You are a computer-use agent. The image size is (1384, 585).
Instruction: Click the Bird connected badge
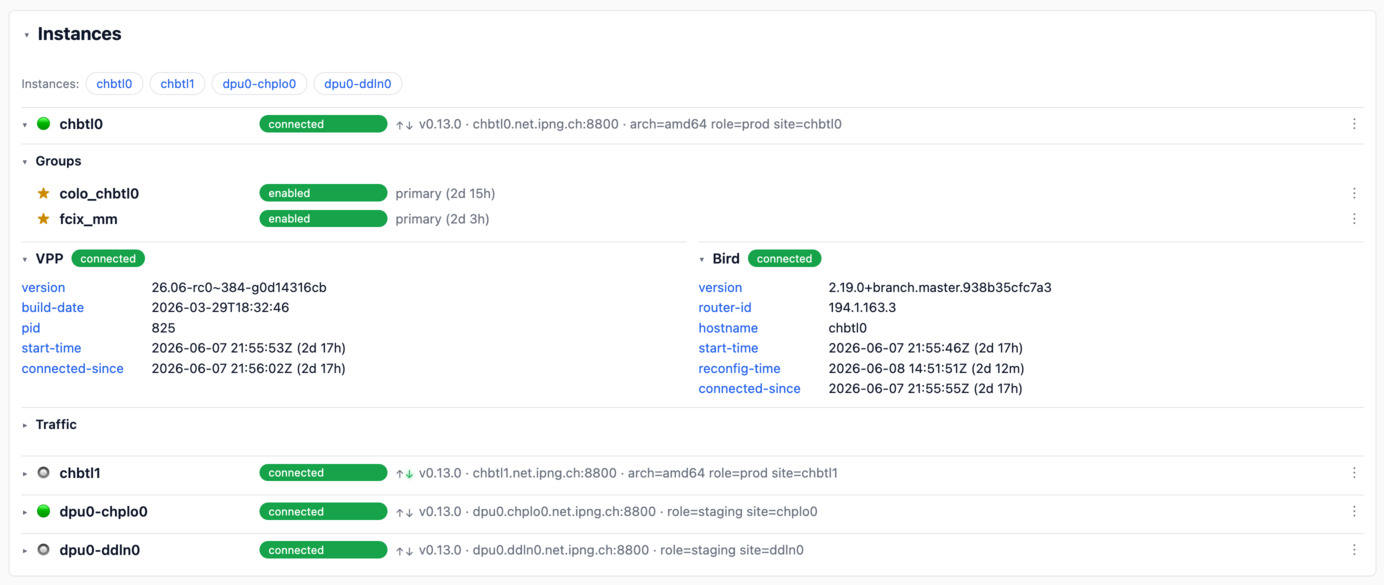785,258
